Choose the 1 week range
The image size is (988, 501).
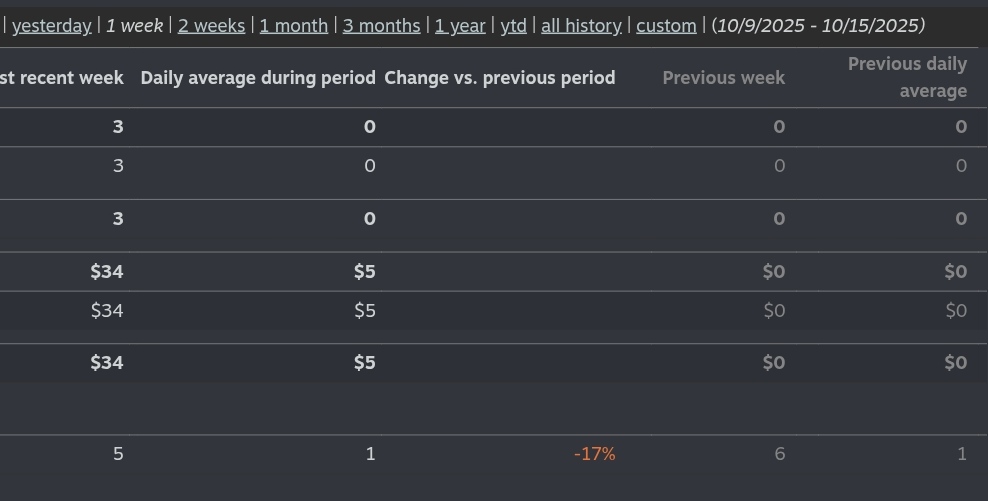click(134, 26)
